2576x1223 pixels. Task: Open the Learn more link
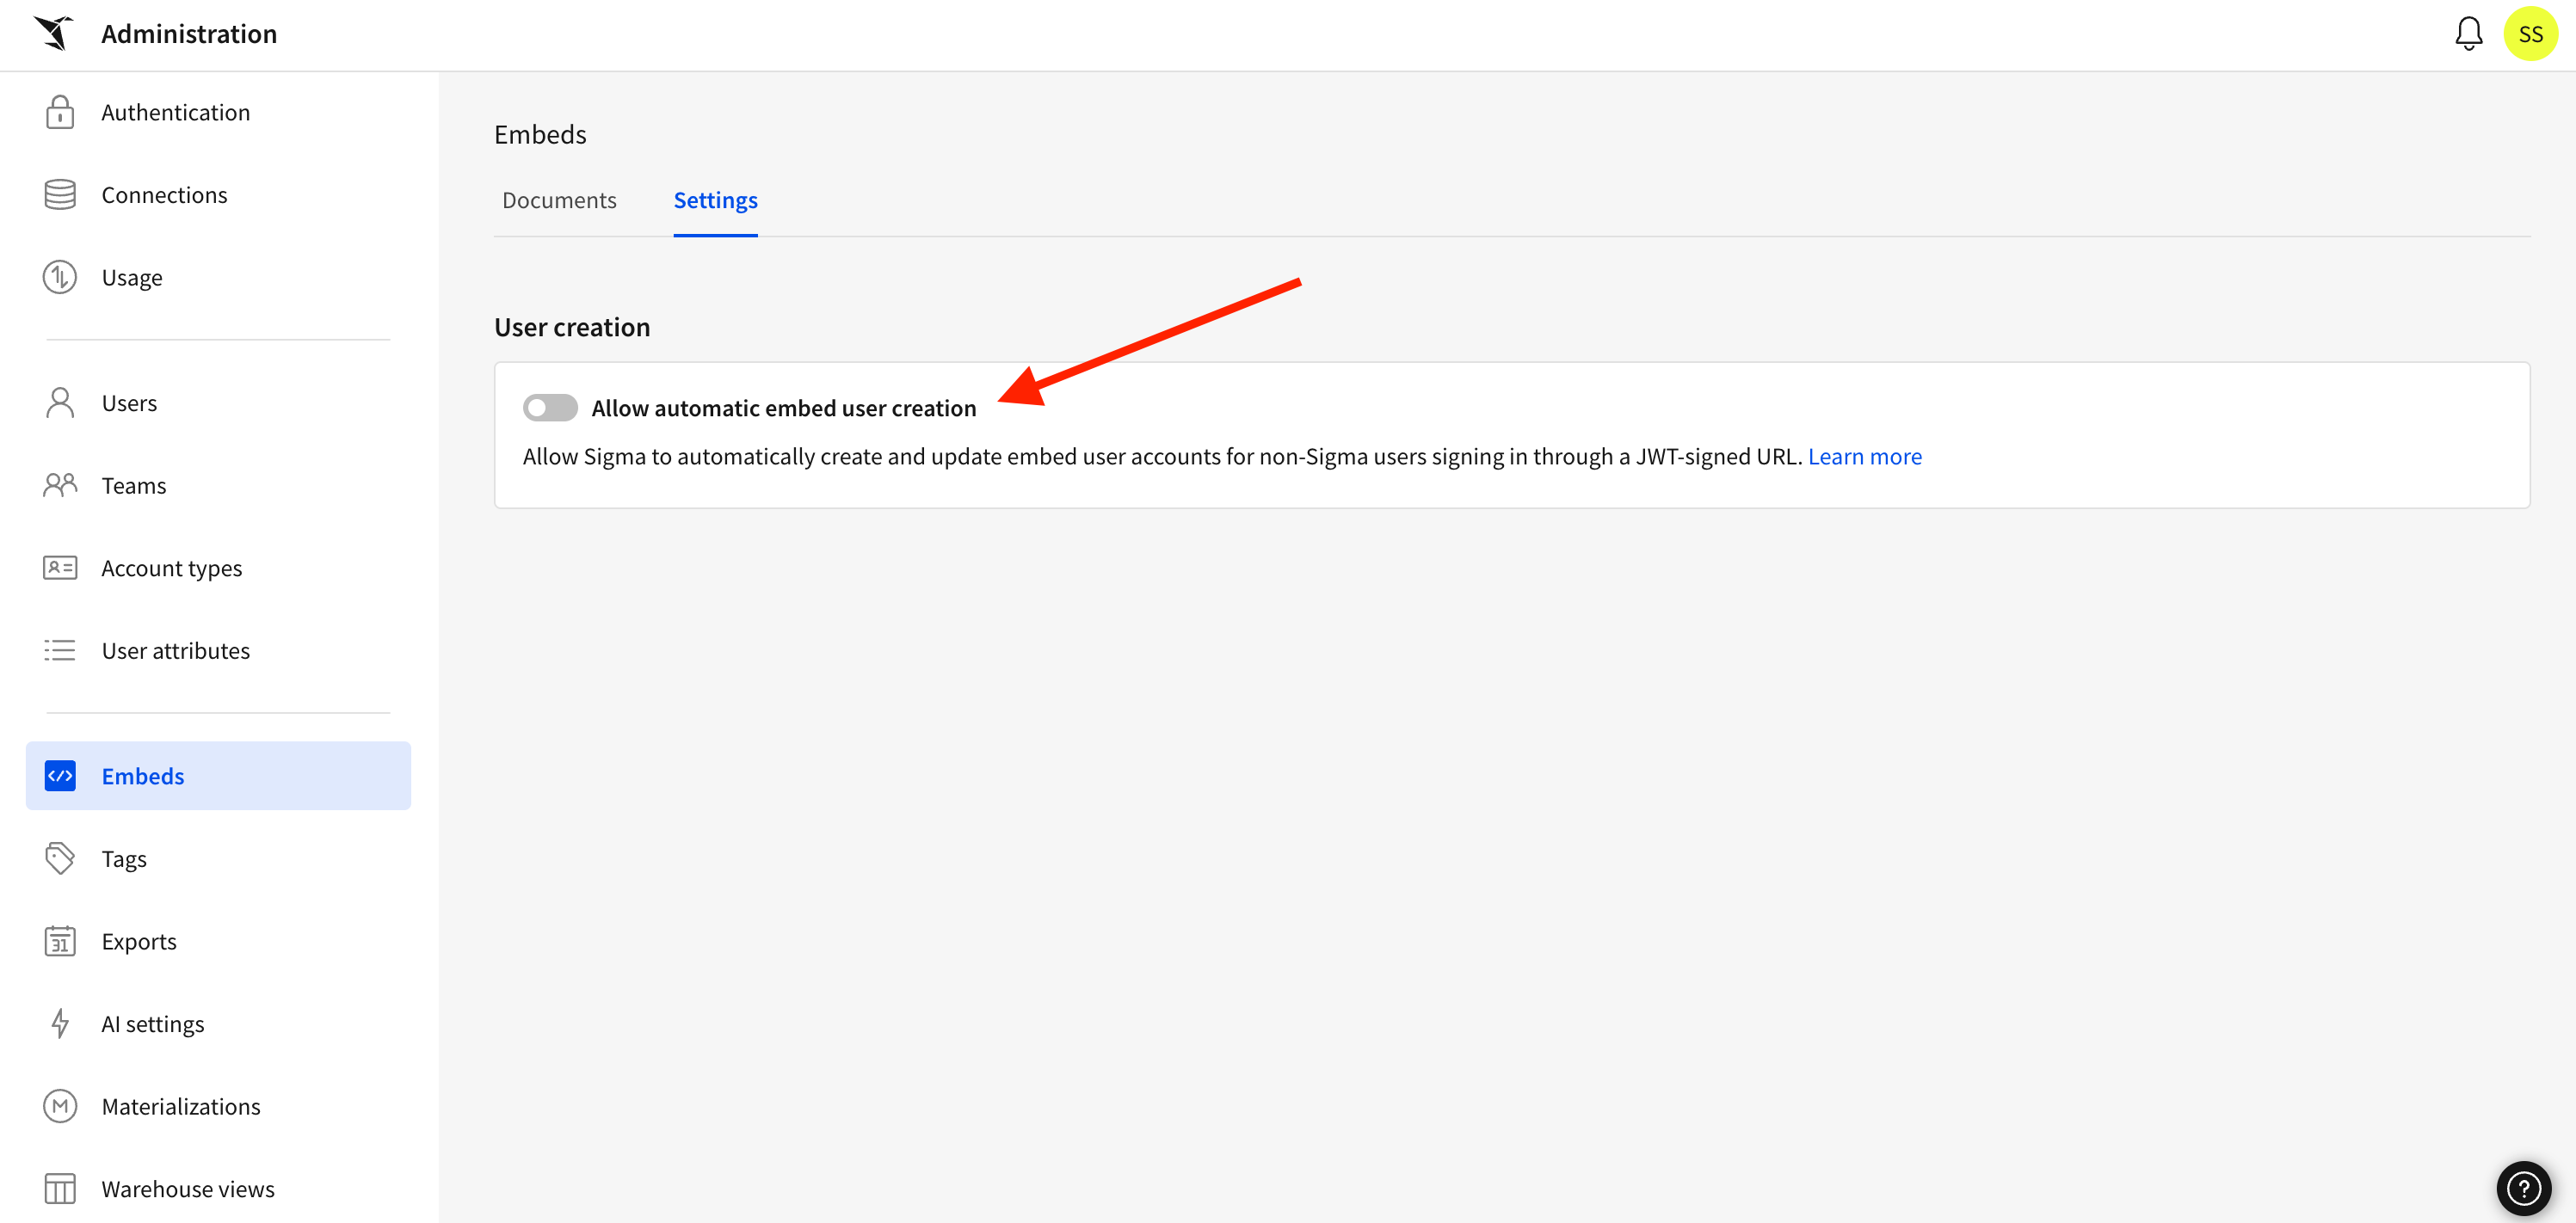coord(1864,456)
